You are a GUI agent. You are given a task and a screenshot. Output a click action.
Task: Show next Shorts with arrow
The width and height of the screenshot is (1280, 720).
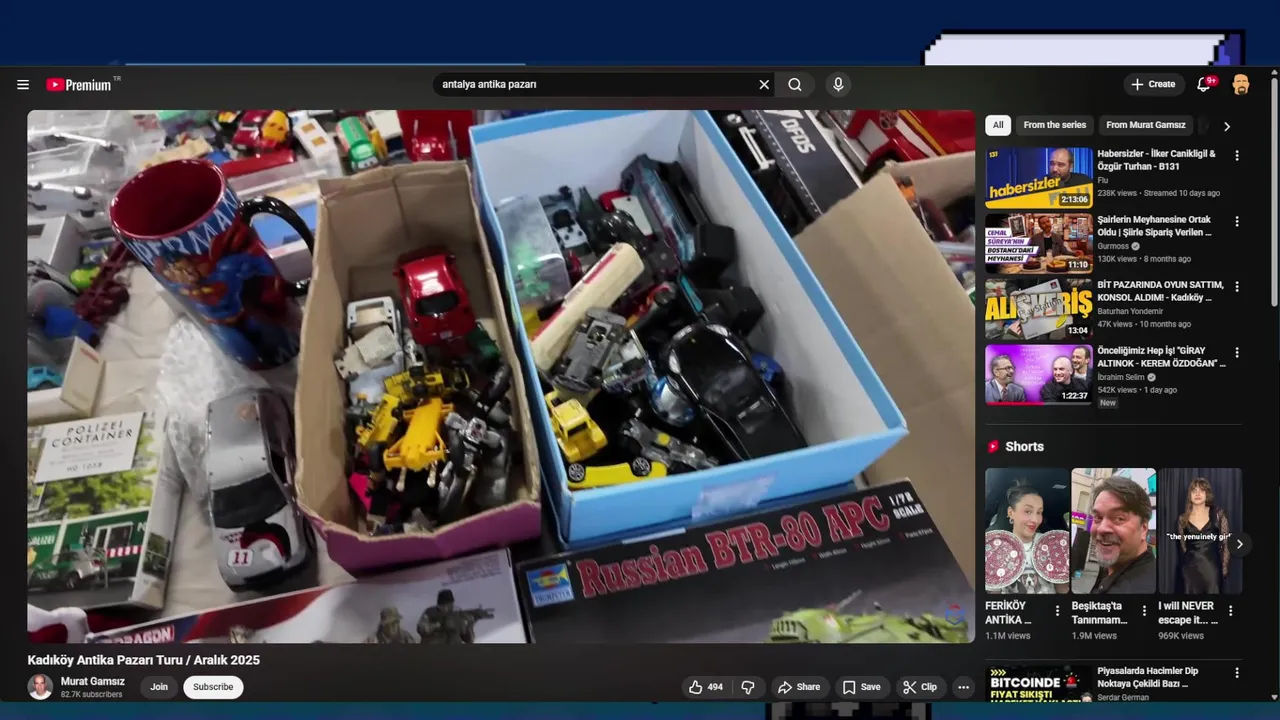pyautogui.click(x=1239, y=544)
